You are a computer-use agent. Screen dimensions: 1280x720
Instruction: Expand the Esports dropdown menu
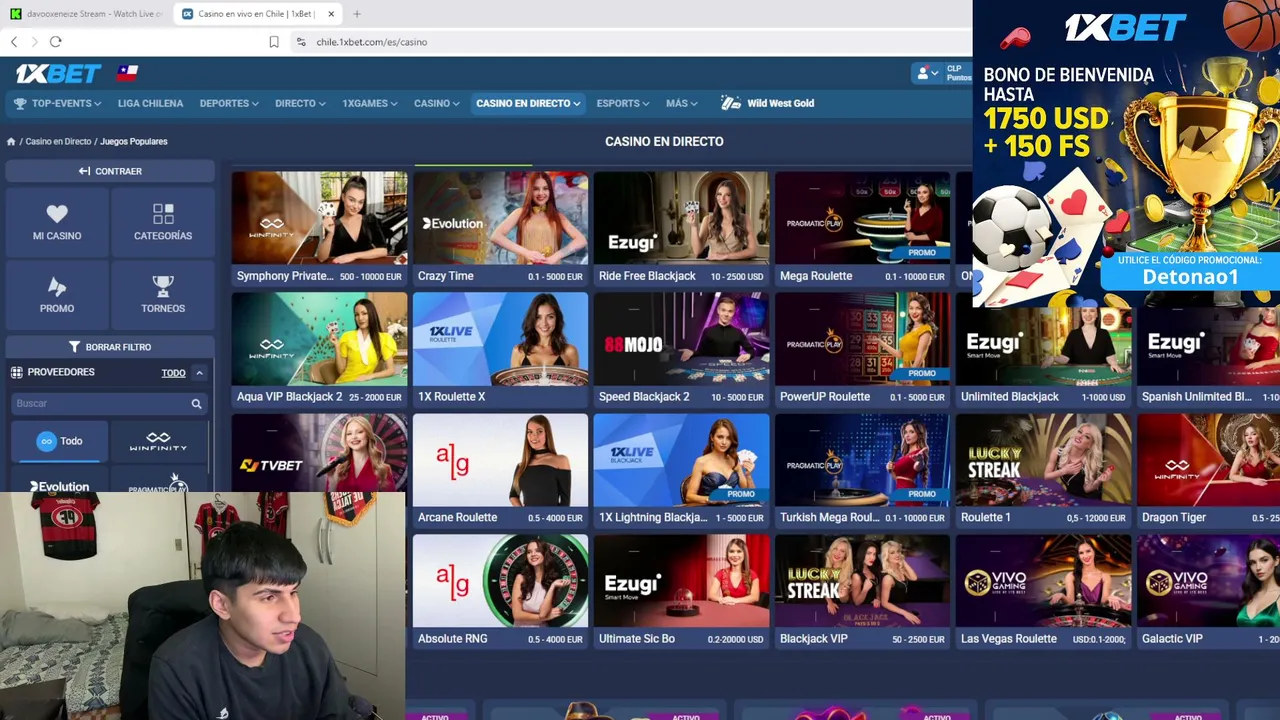click(x=623, y=103)
